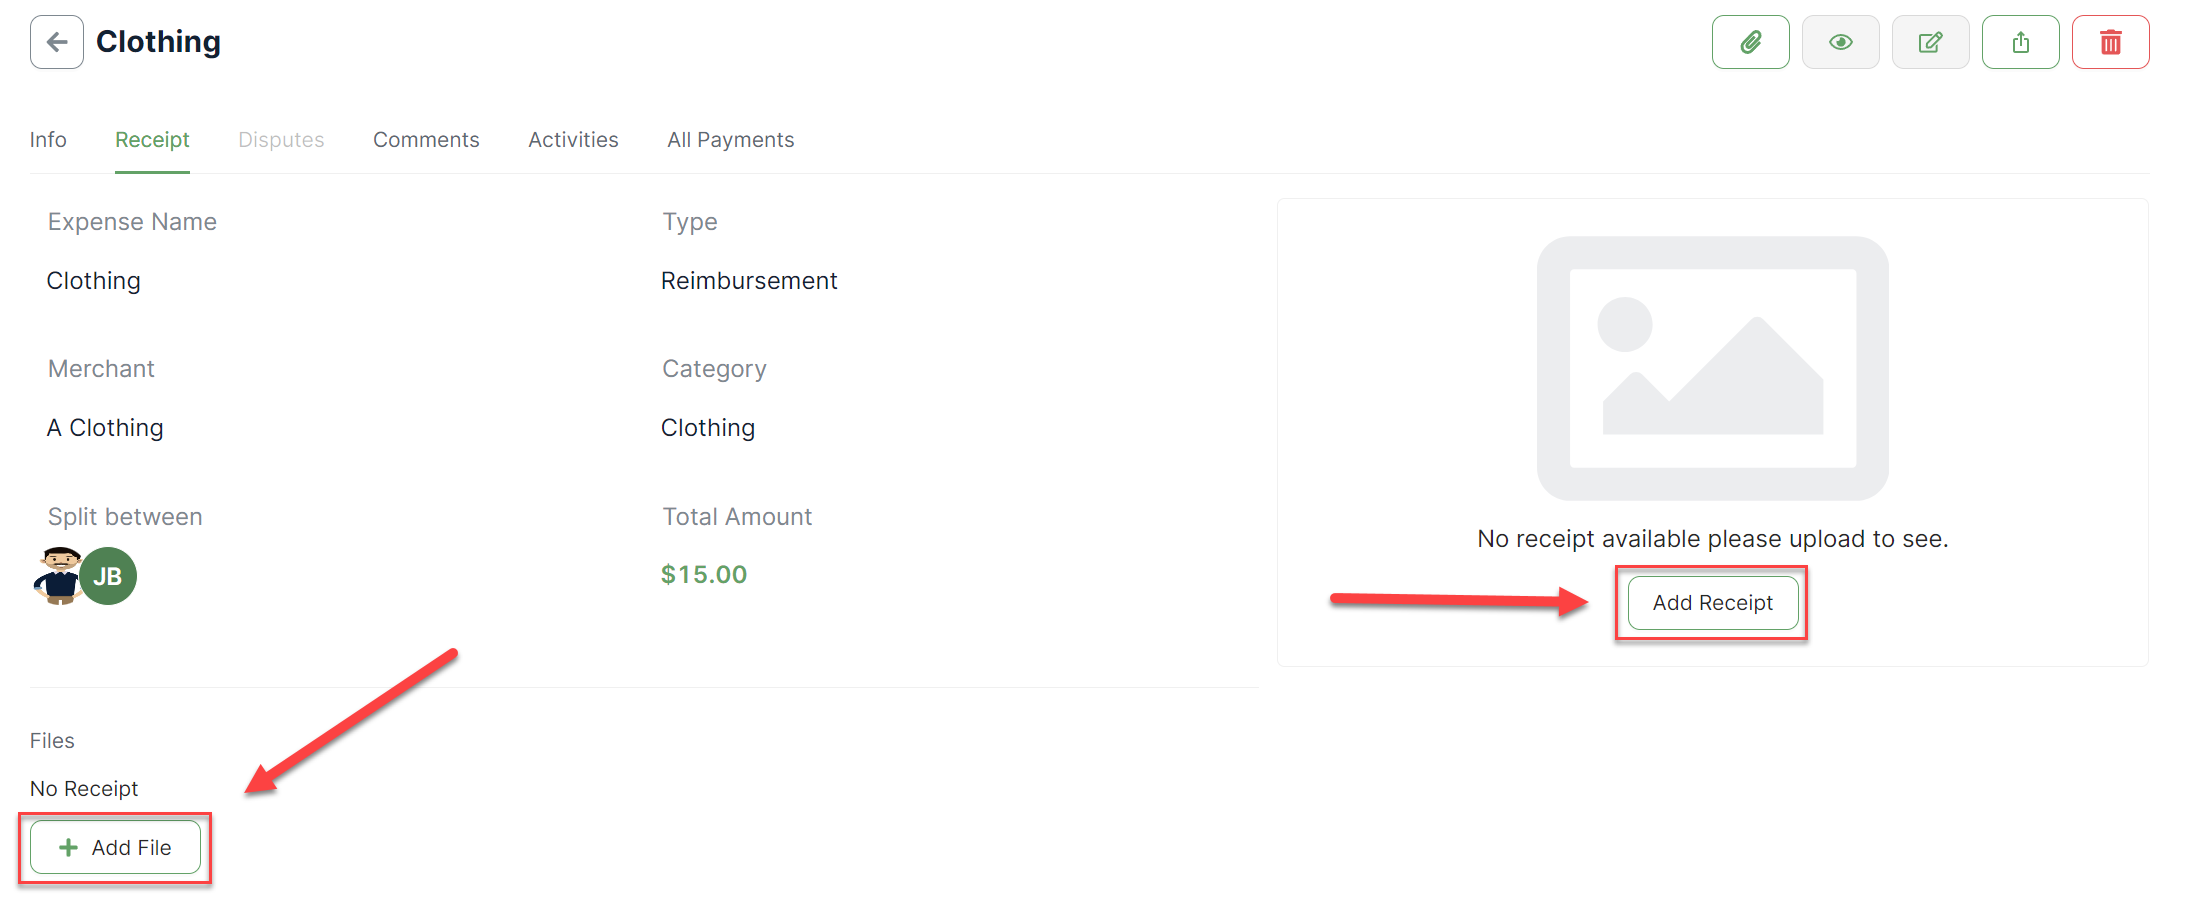
Task: Click the paperclip attachment icon
Action: click(x=1750, y=42)
